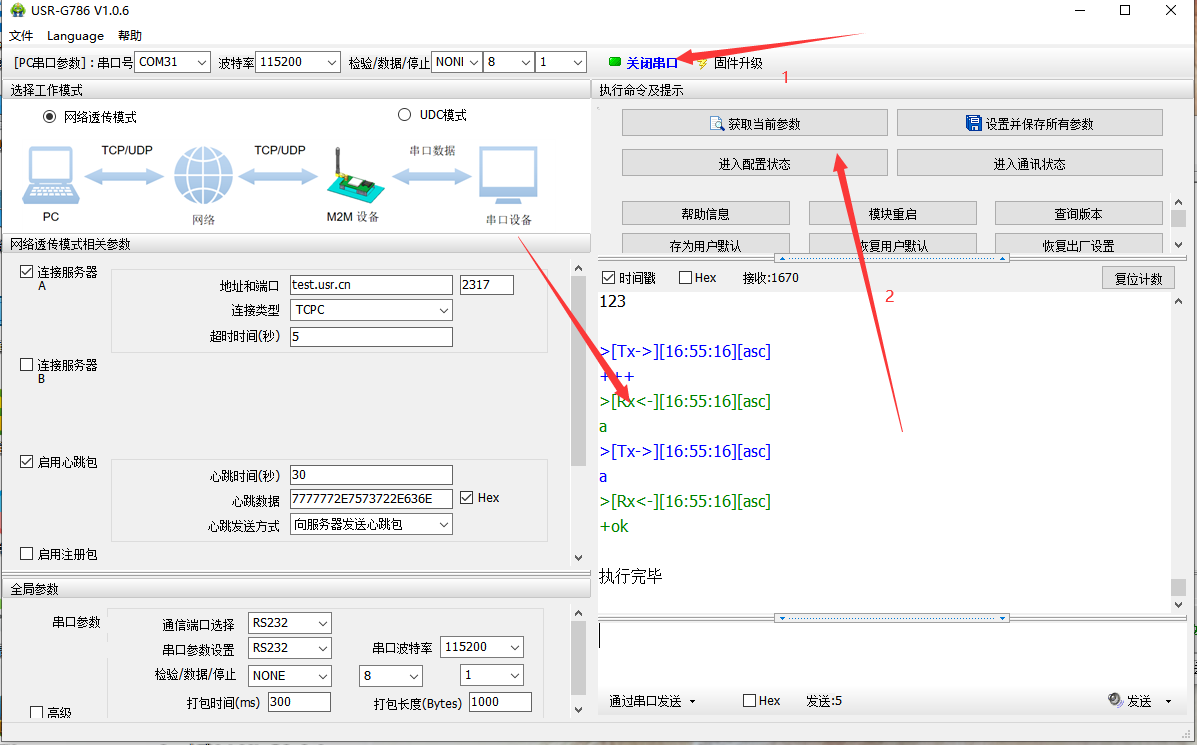Click the green 关闭串口 close-port icon
This screenshot has width=1197, height=745.
615,62
